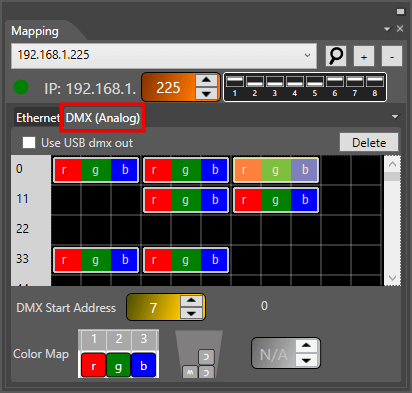Toggle DIP switch 6

[335, 82]
